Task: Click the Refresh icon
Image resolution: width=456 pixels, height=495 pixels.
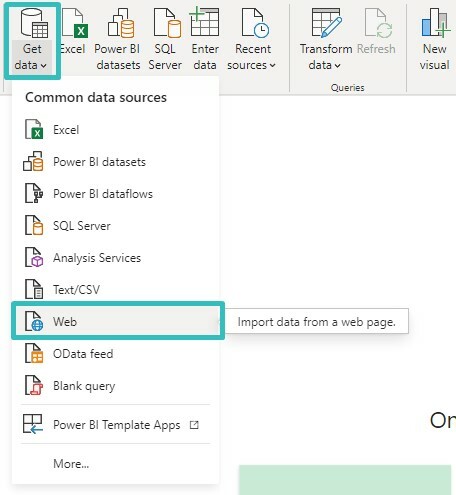Action: [378, 23]
